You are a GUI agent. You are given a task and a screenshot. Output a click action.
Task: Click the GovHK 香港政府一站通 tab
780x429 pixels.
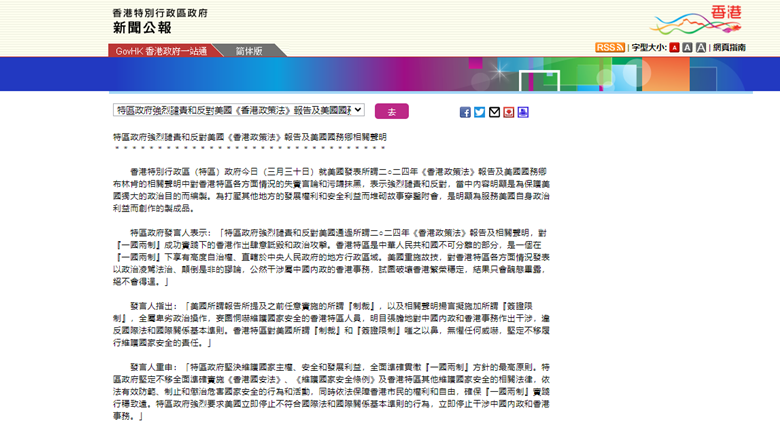point(161,50)
